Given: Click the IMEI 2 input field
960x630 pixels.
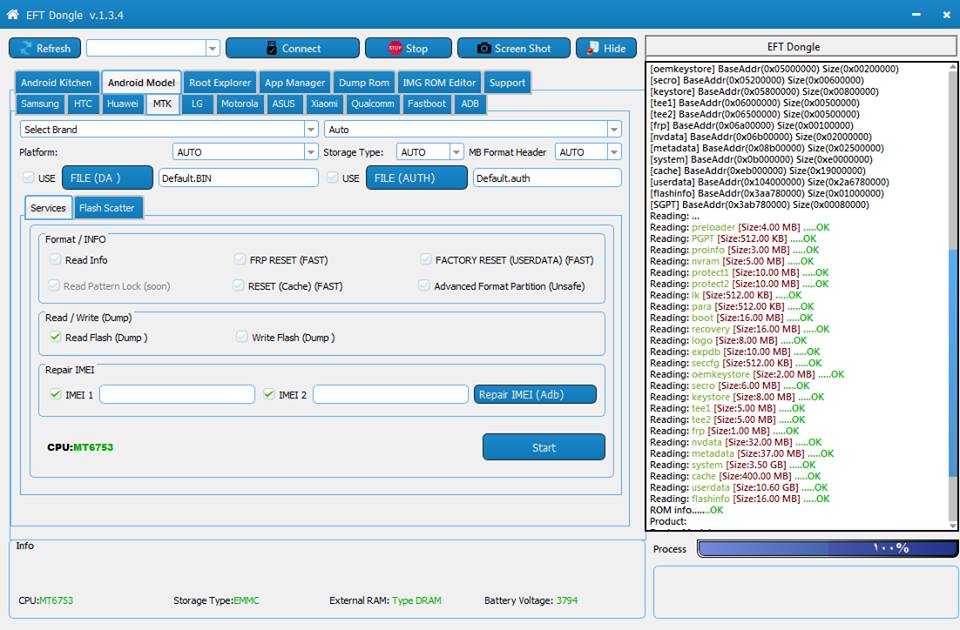Looking at the screenshot, I should [391, 394].
